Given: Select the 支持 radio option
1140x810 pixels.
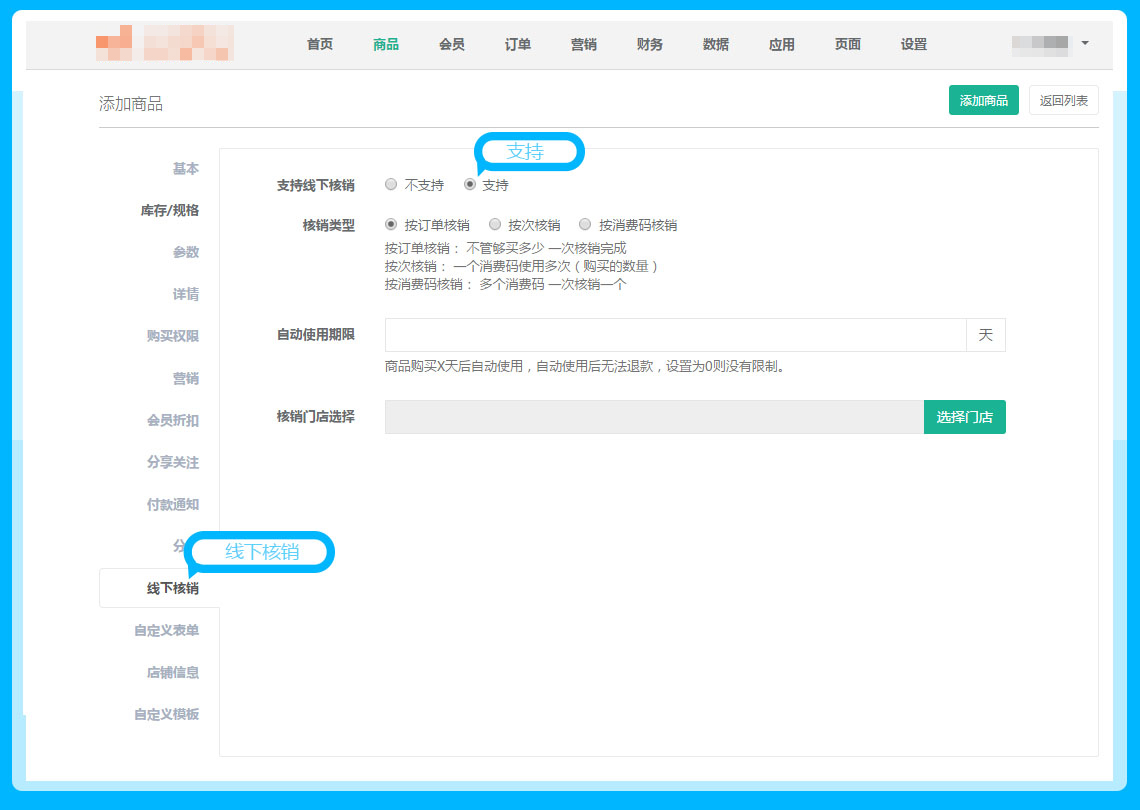Looking at the screenshot, I should tap(470, 185).
